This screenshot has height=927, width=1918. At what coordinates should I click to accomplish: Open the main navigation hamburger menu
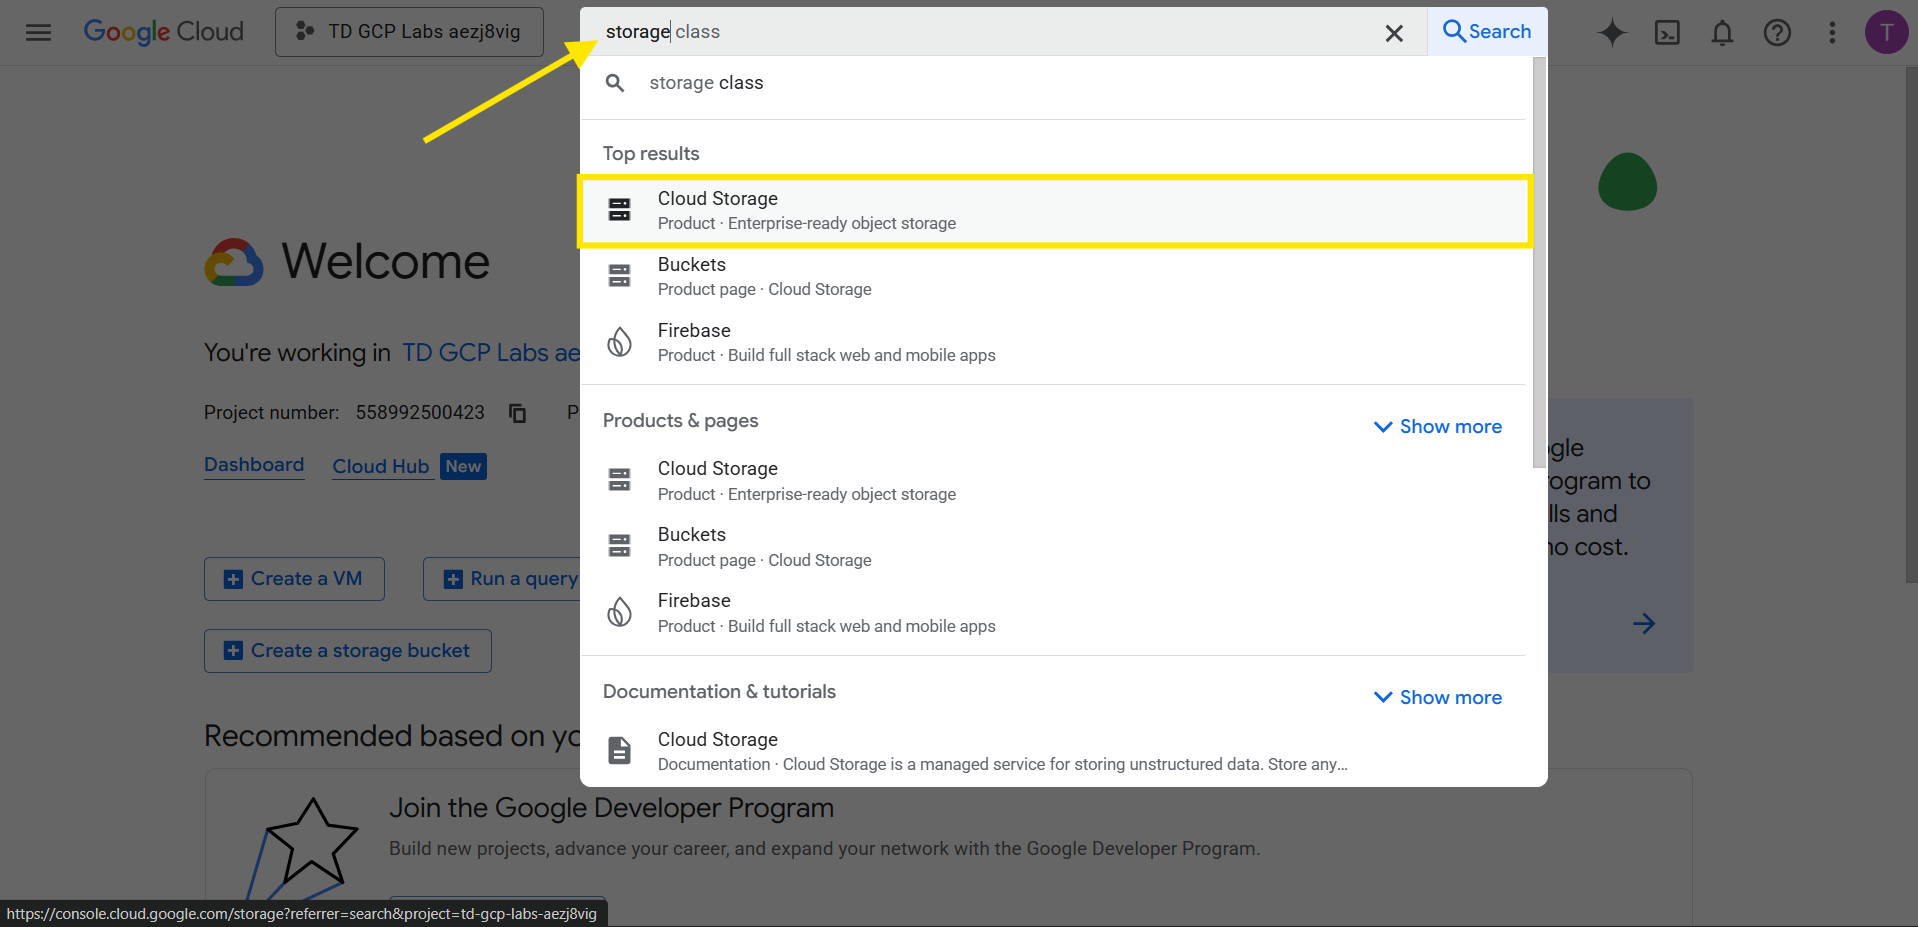pyautogui.click(x=38, y=32)
